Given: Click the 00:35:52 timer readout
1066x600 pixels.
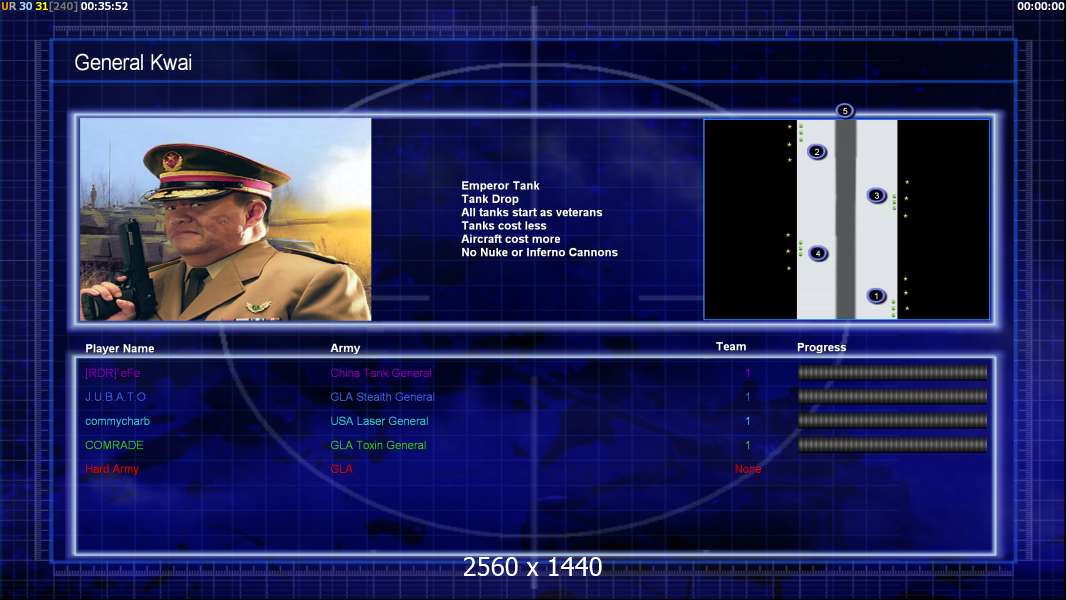Looking at the screenshot, I should click(x=104, y=6).
